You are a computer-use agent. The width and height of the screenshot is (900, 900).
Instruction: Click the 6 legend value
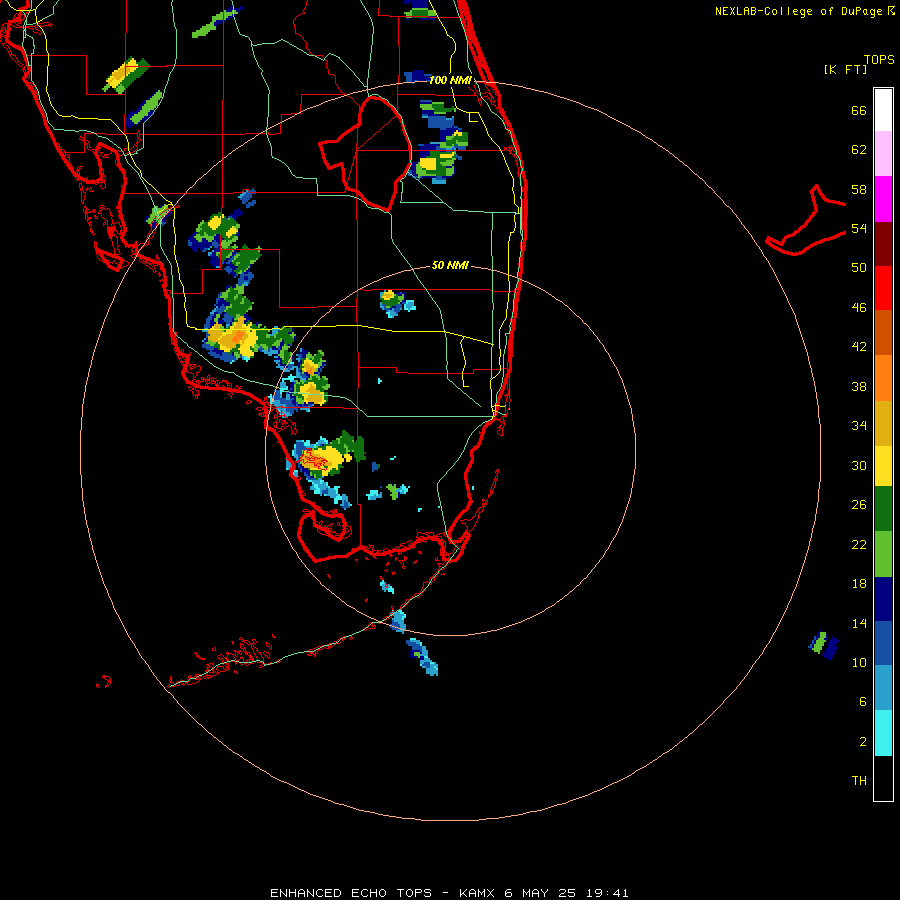coord(863,702)
